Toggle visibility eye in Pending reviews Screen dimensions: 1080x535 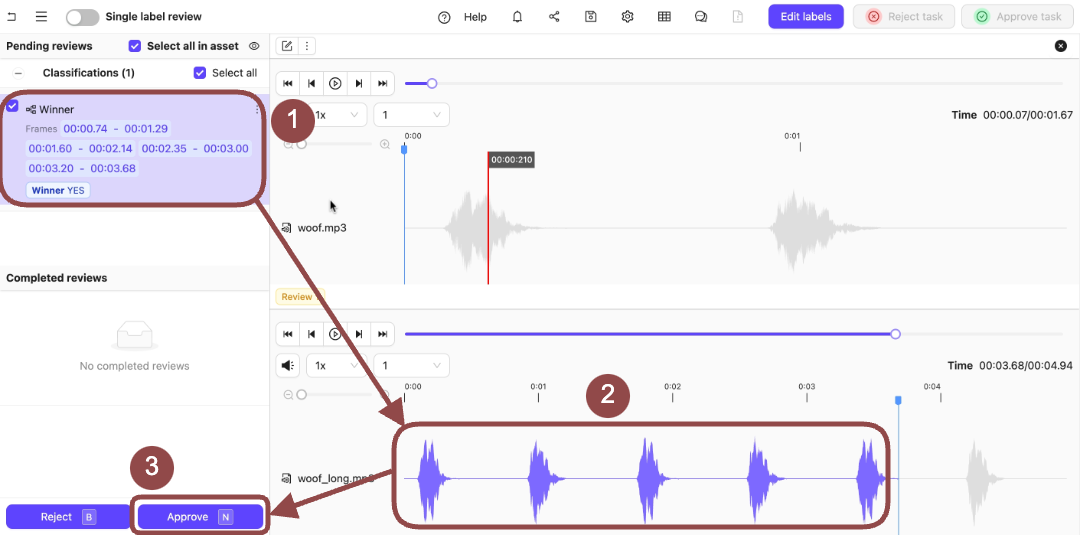(x=254, y=46)
